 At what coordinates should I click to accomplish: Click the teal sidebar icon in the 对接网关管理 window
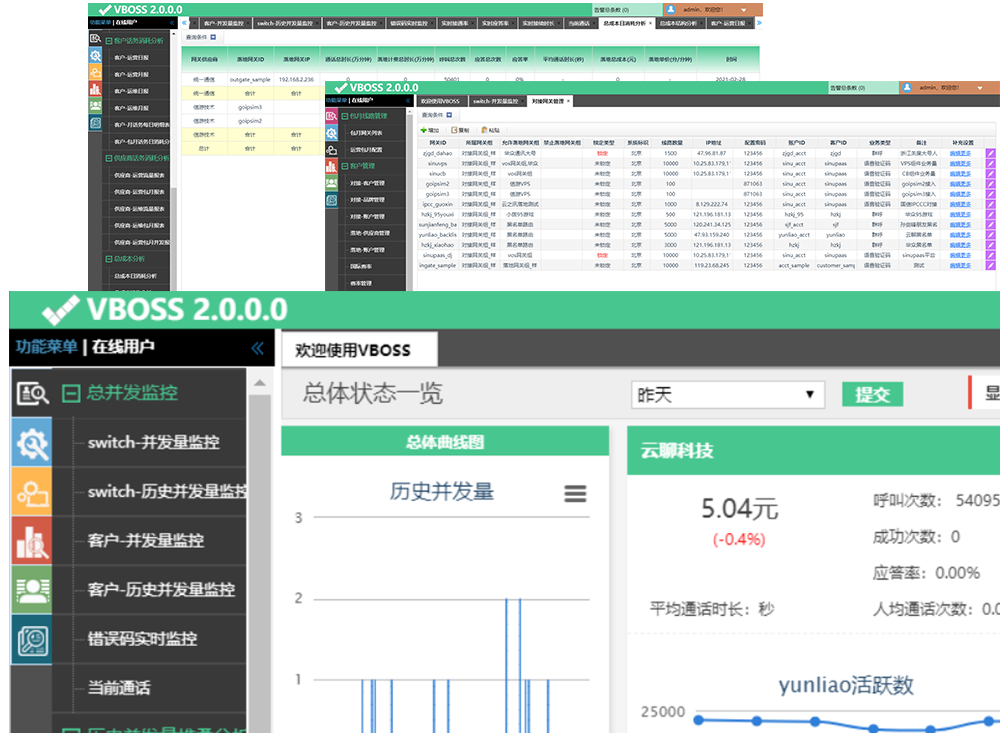(332, 200)
